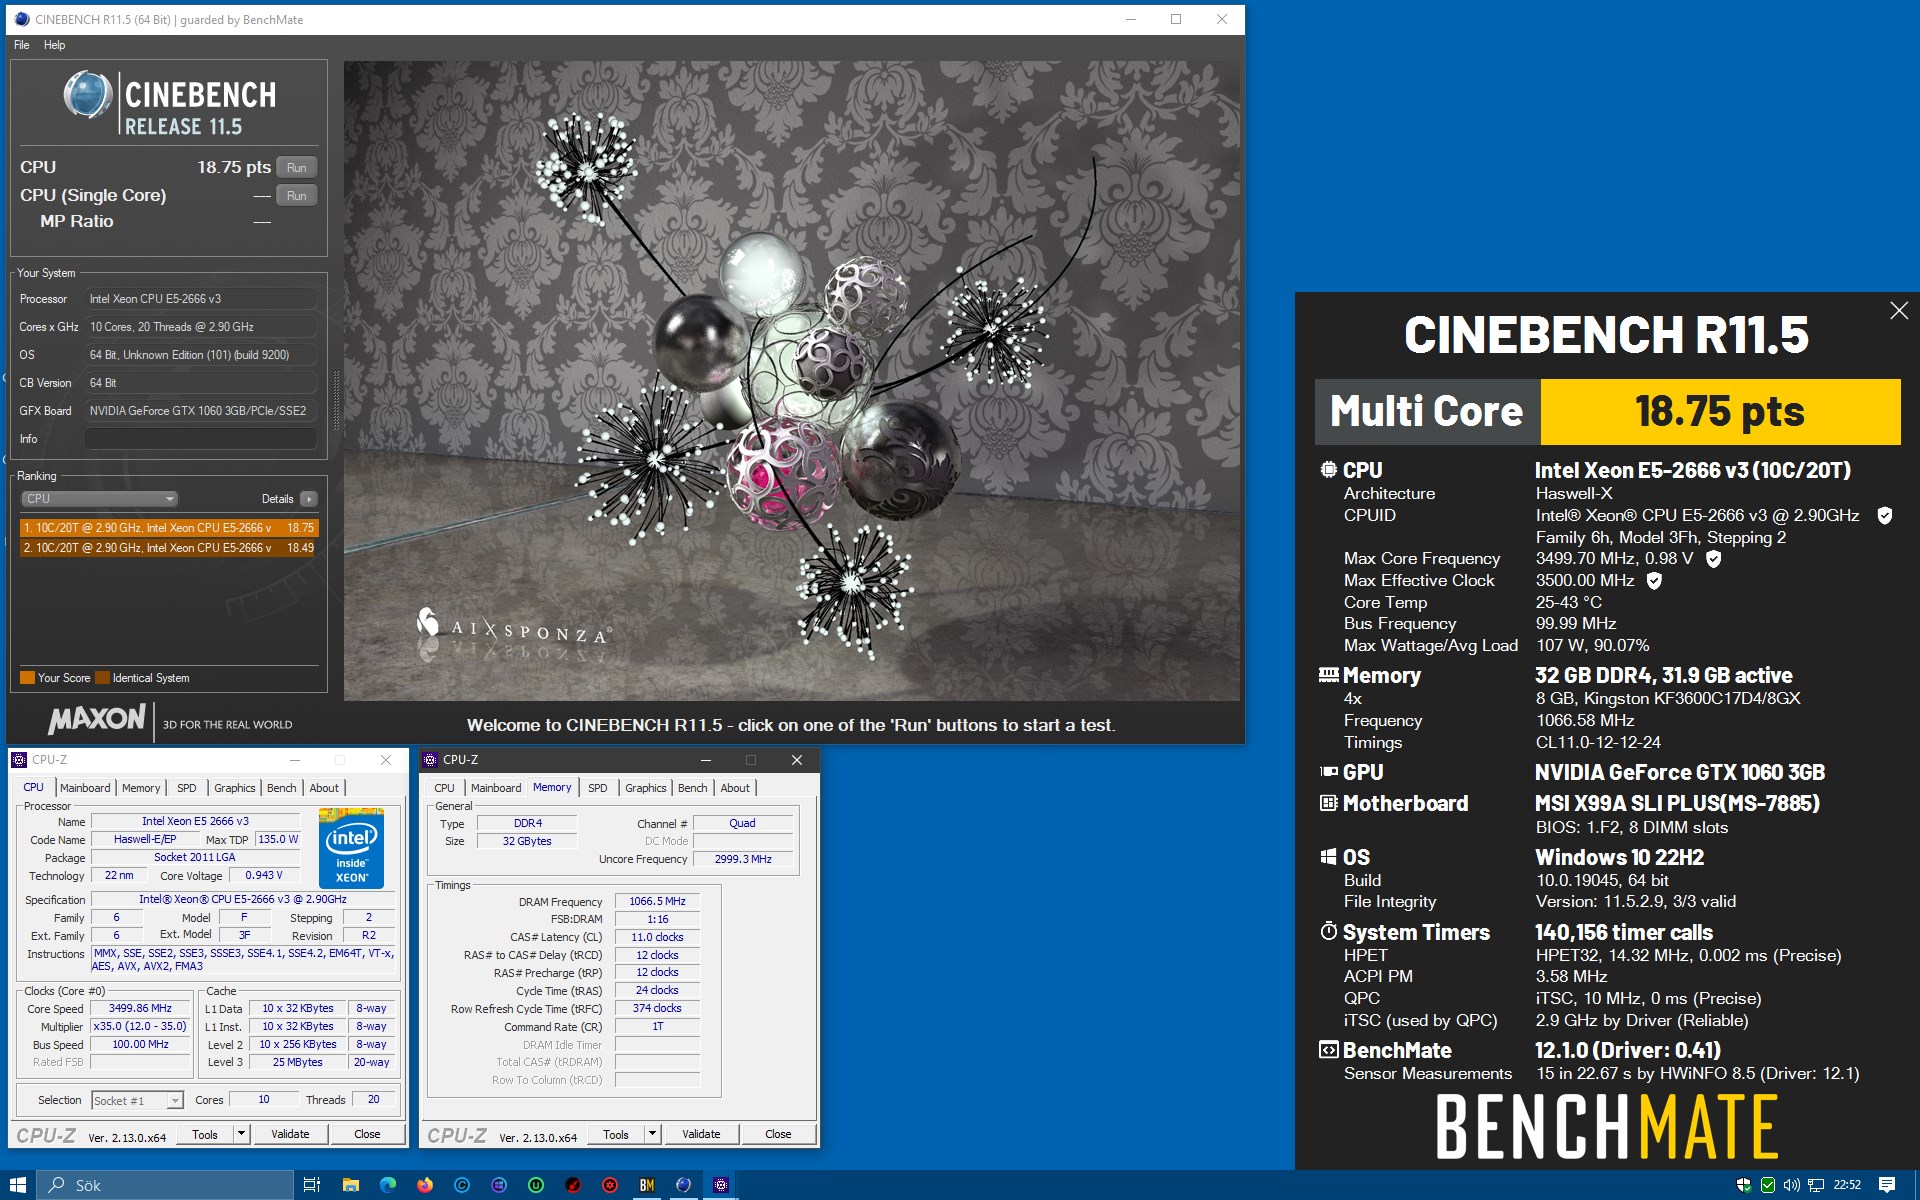This screenshot has height=1200, width=1920.
Task: Click the shield icon after Max Core Frequency
Action: (x=1713, y=559)
